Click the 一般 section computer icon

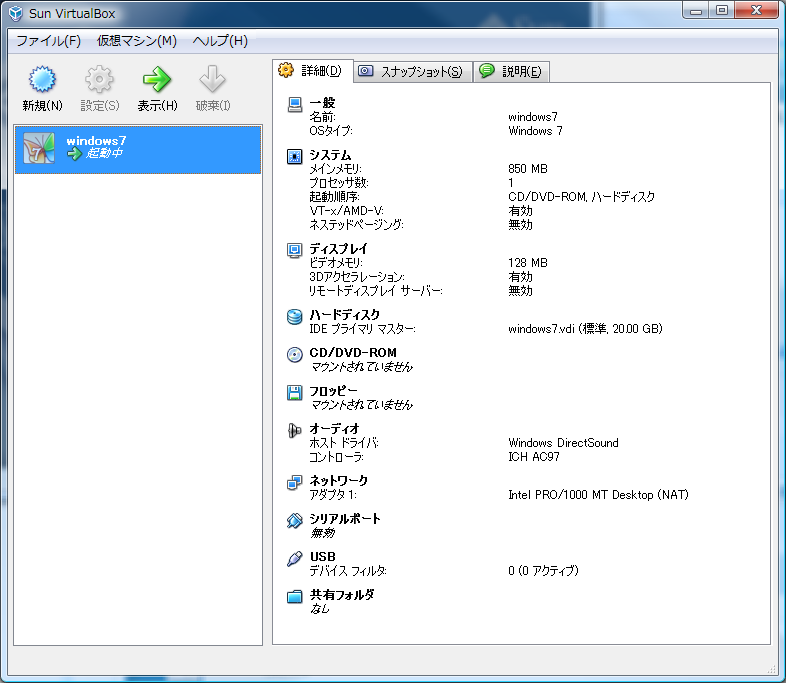[x=295, y=104]
